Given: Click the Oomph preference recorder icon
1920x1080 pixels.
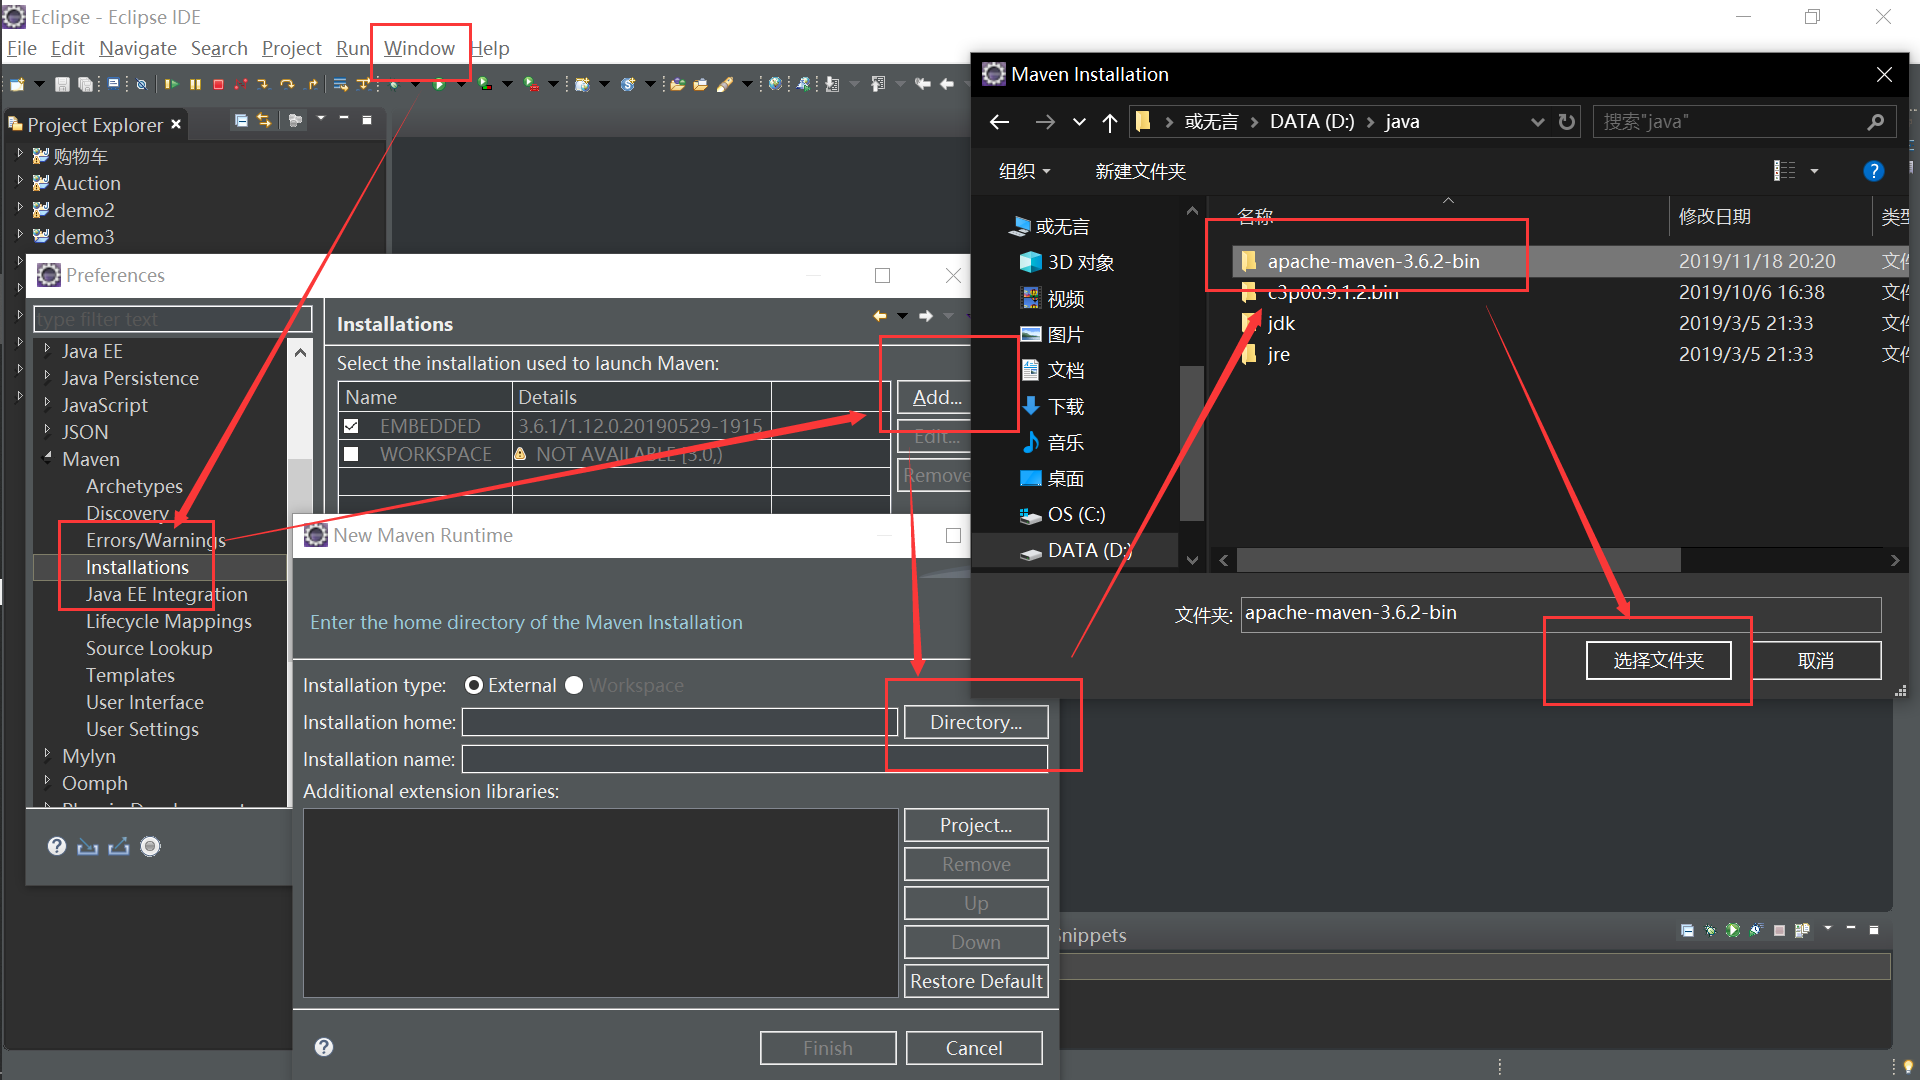Looking at the screenshot, I should [x=150, y=847].
